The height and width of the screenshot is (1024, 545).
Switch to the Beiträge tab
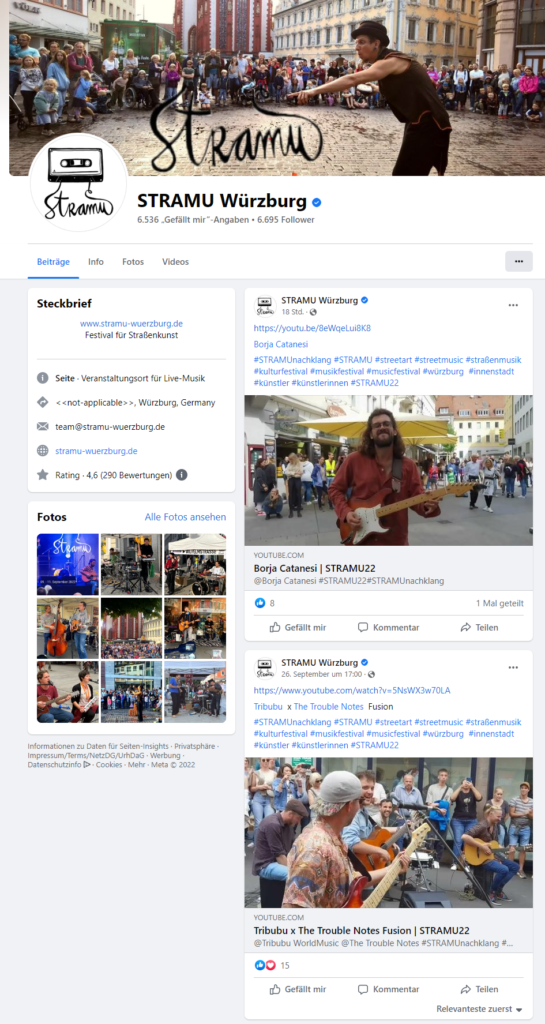point(54,262)
